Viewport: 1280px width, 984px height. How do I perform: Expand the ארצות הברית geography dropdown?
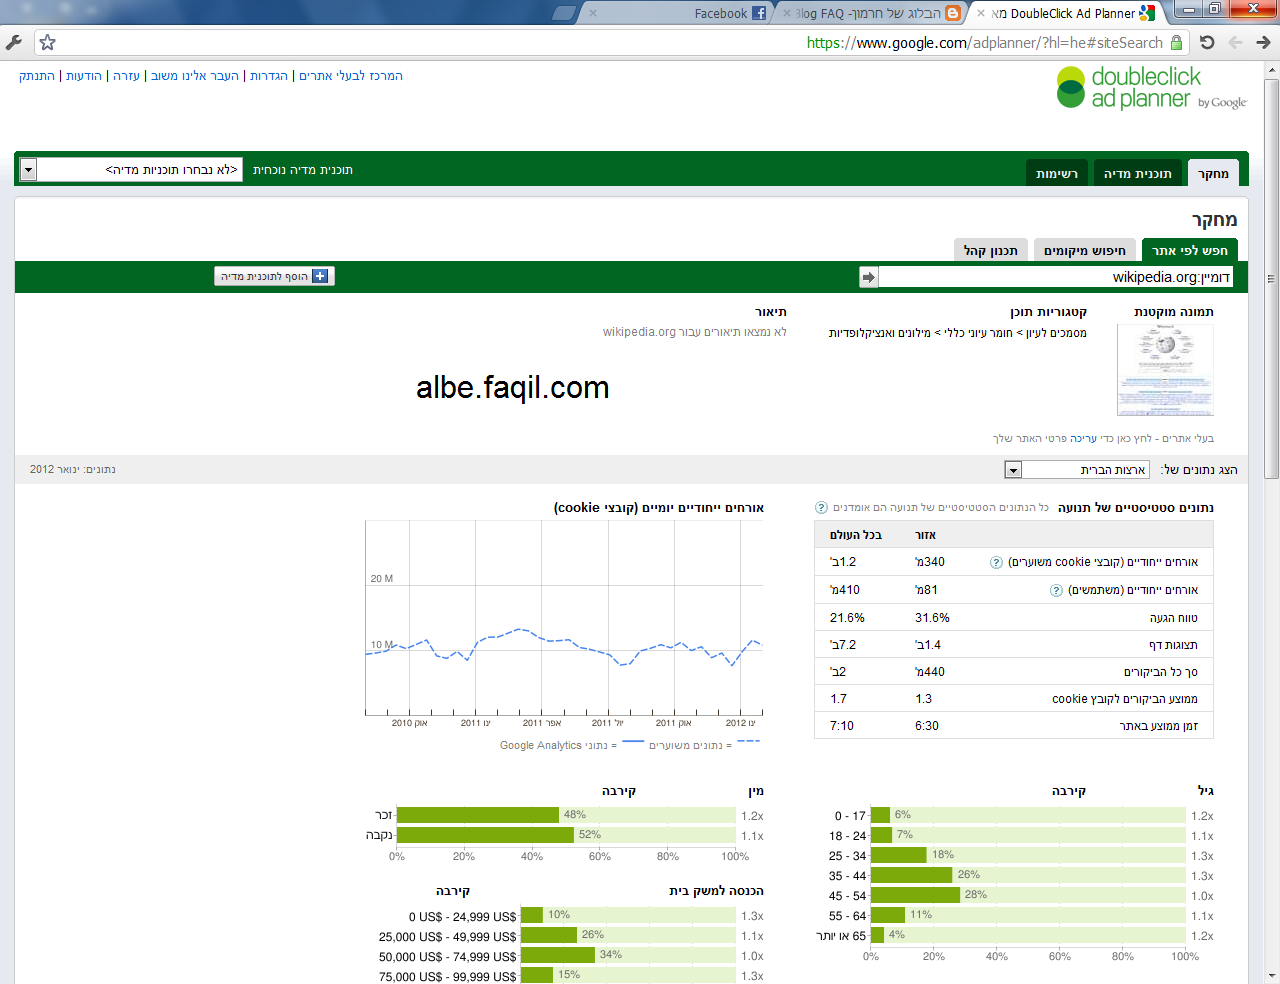(x=1013, y=470)
